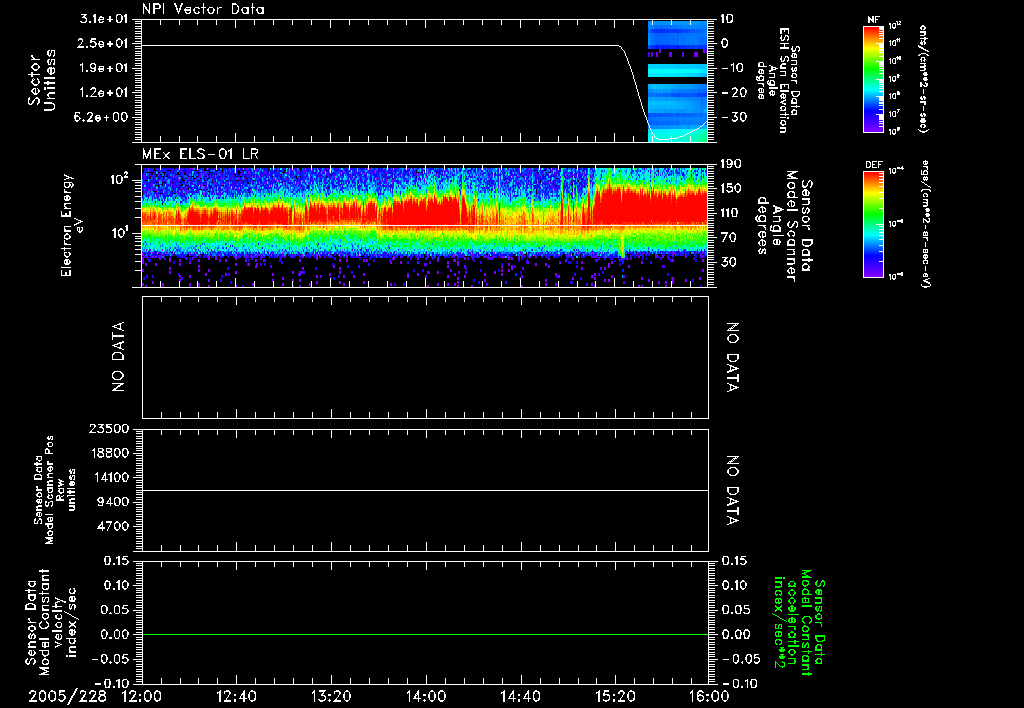Click the 14:40 time axis label

[x=520, y=695]
